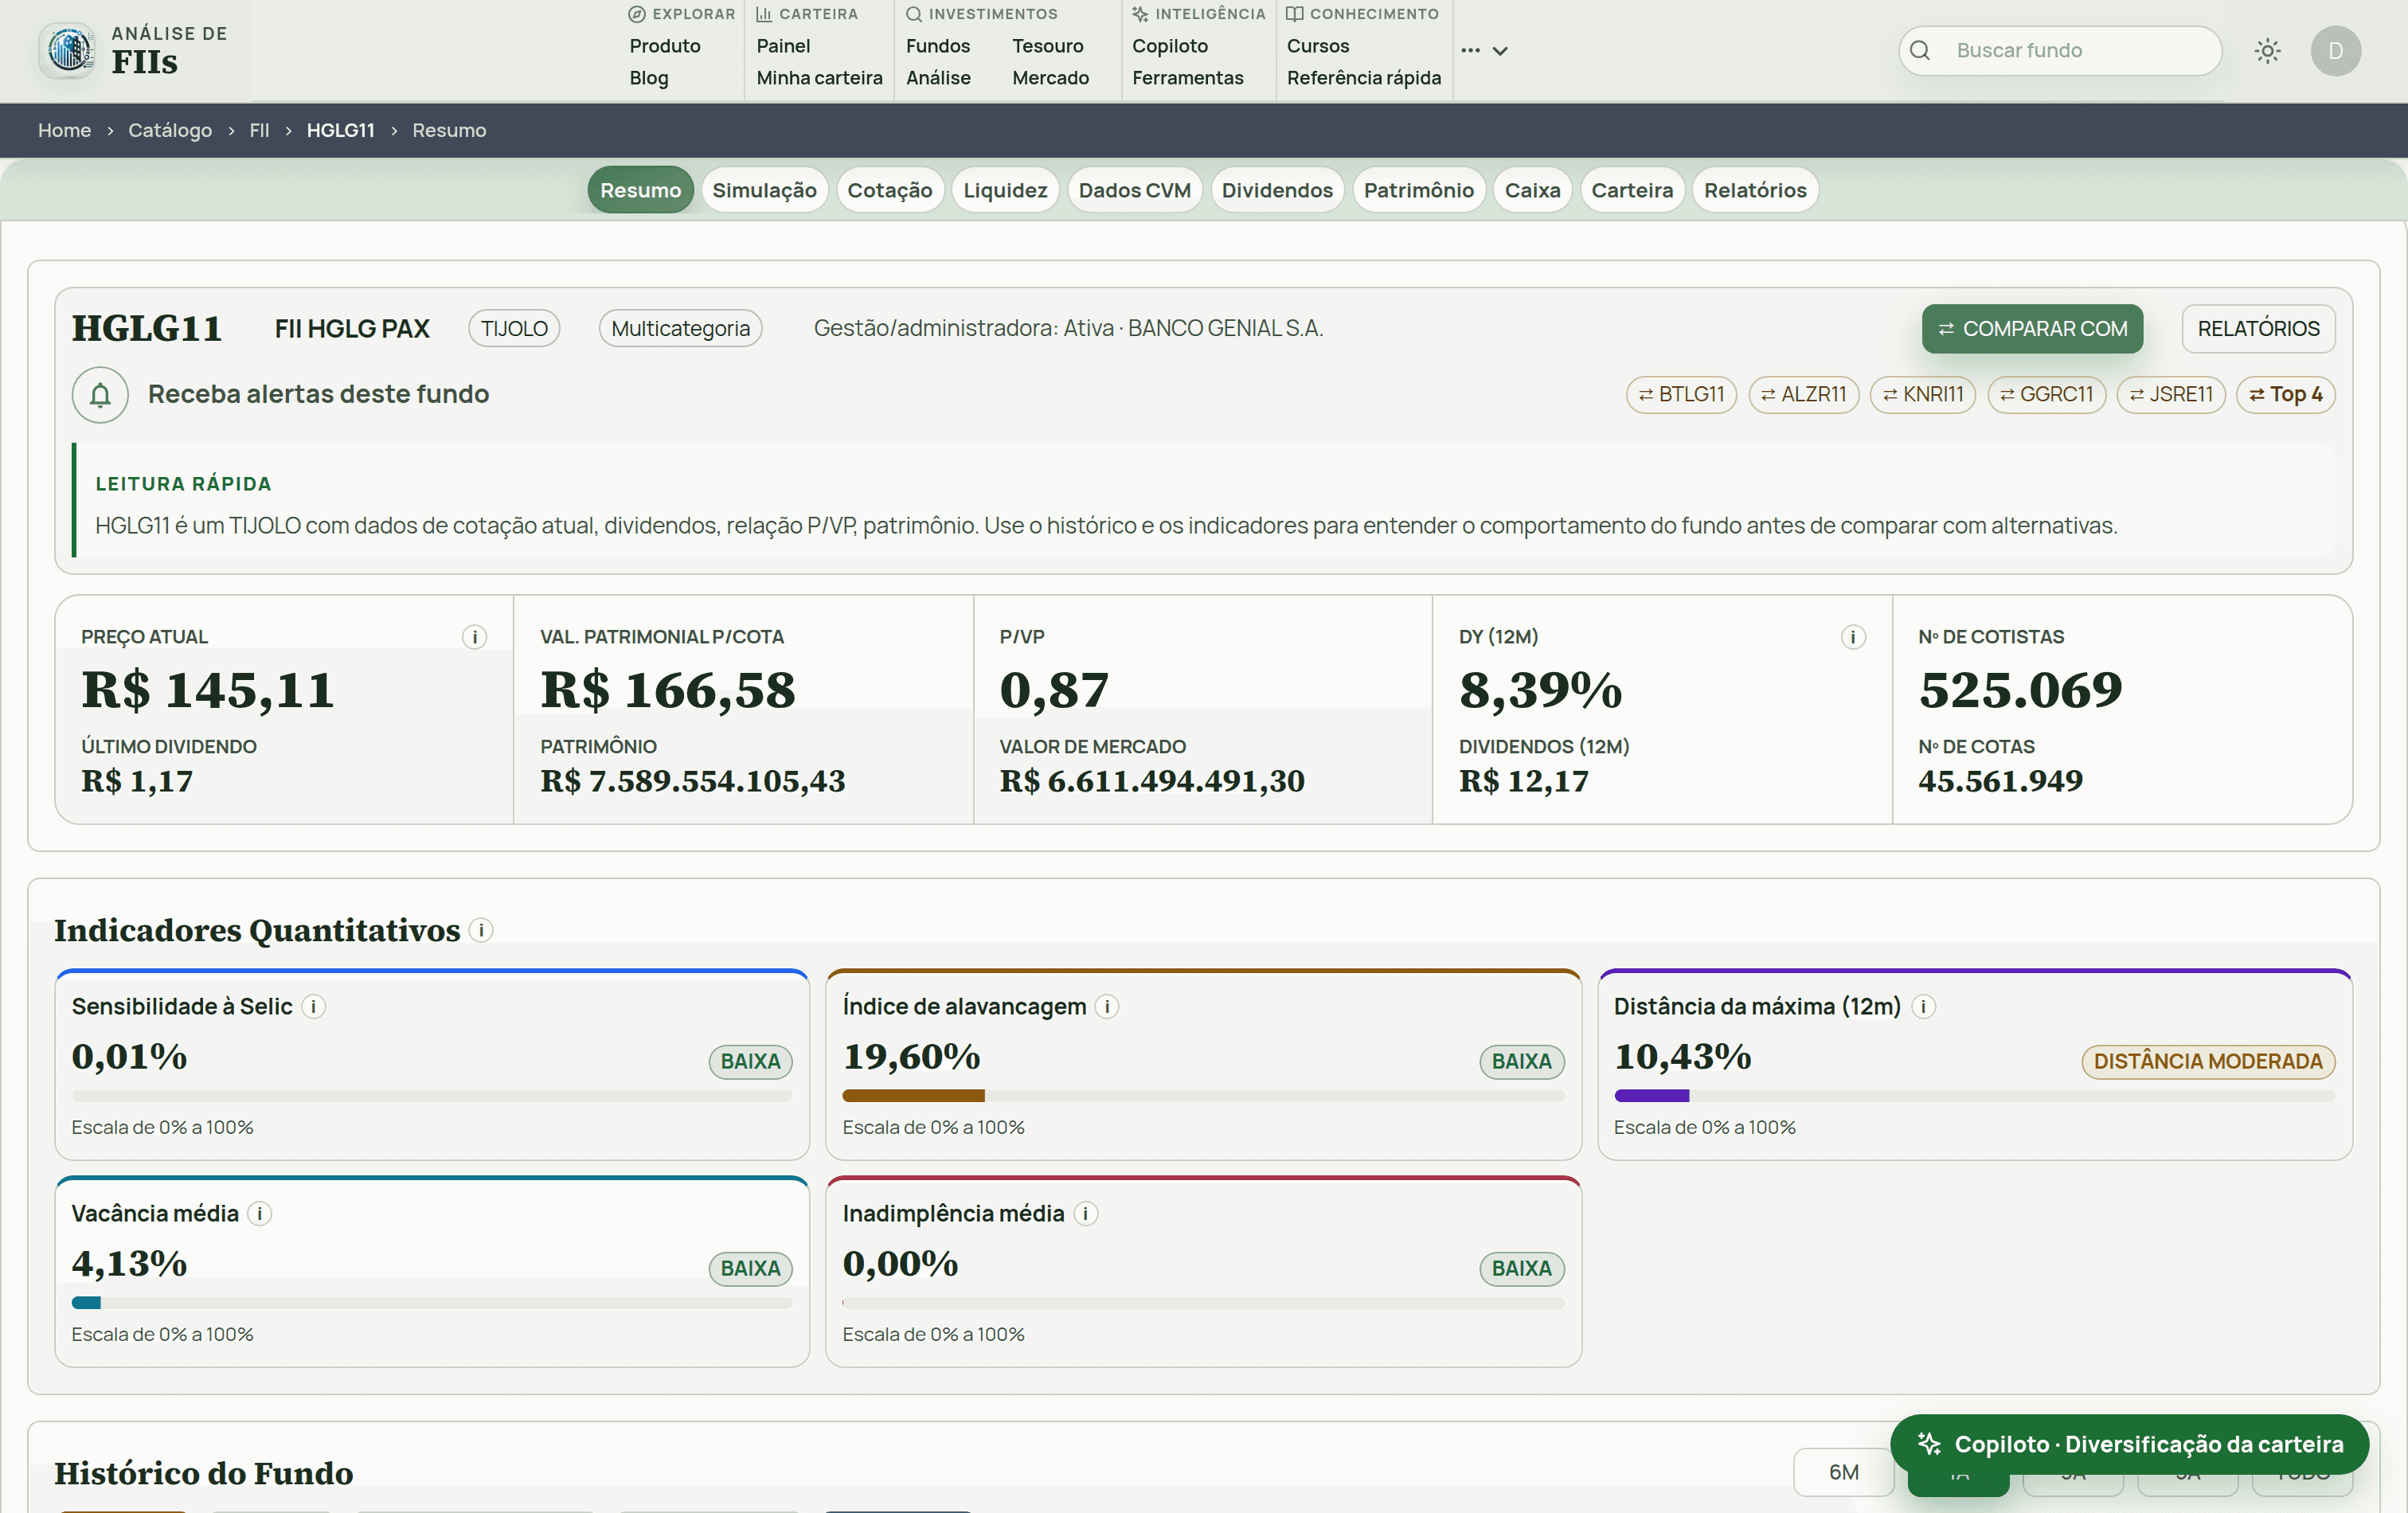Switch to the Simulação tab
Image resolution: width=2408 pixels, height=1513 pixels.
coord(764,190)
